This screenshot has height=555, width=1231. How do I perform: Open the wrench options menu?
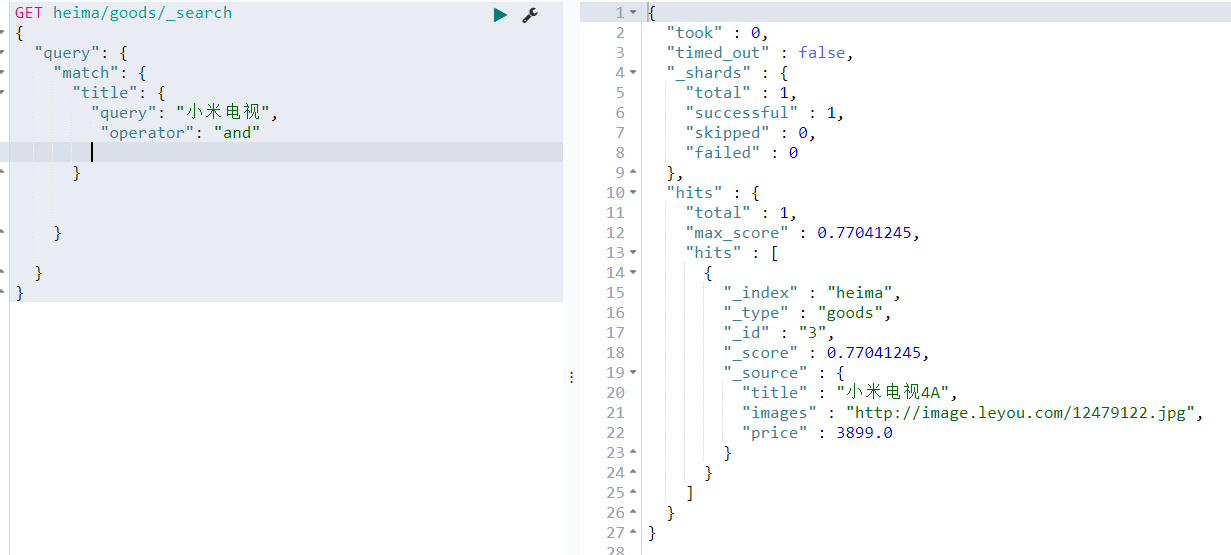(530, 15)
